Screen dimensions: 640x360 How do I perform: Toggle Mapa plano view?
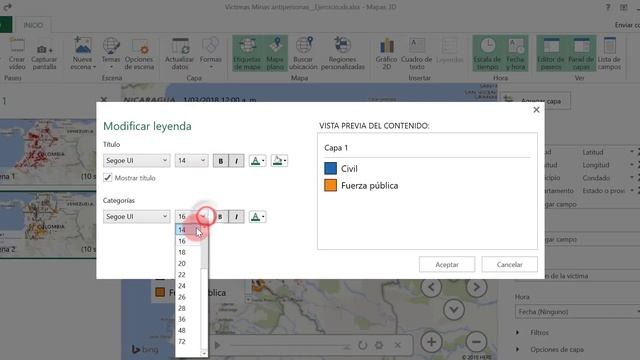tap(276, 54)
